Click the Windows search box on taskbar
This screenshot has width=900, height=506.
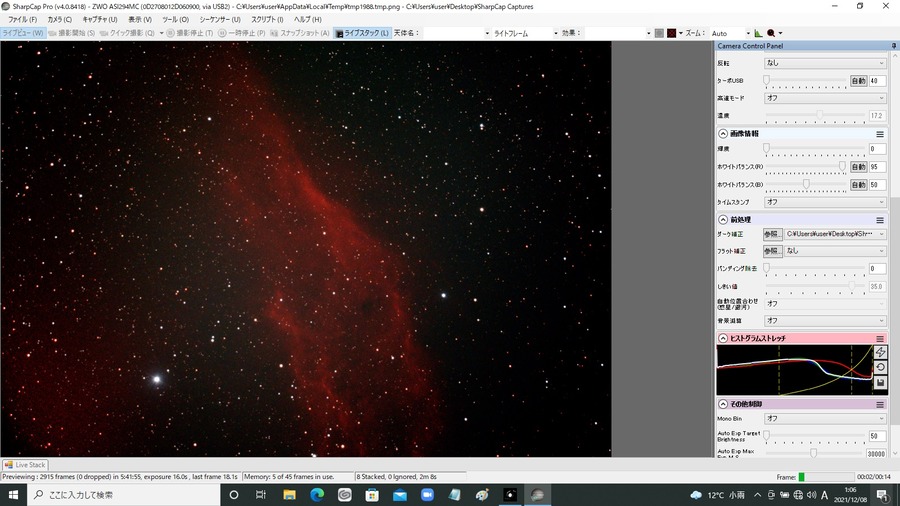point(124,495)
